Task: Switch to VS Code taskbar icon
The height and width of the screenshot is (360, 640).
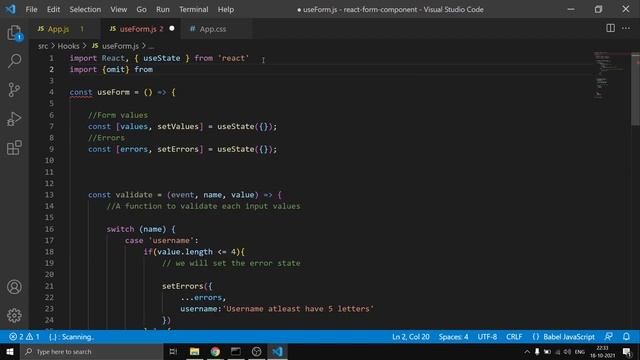Action: click(x=277, y=351)
